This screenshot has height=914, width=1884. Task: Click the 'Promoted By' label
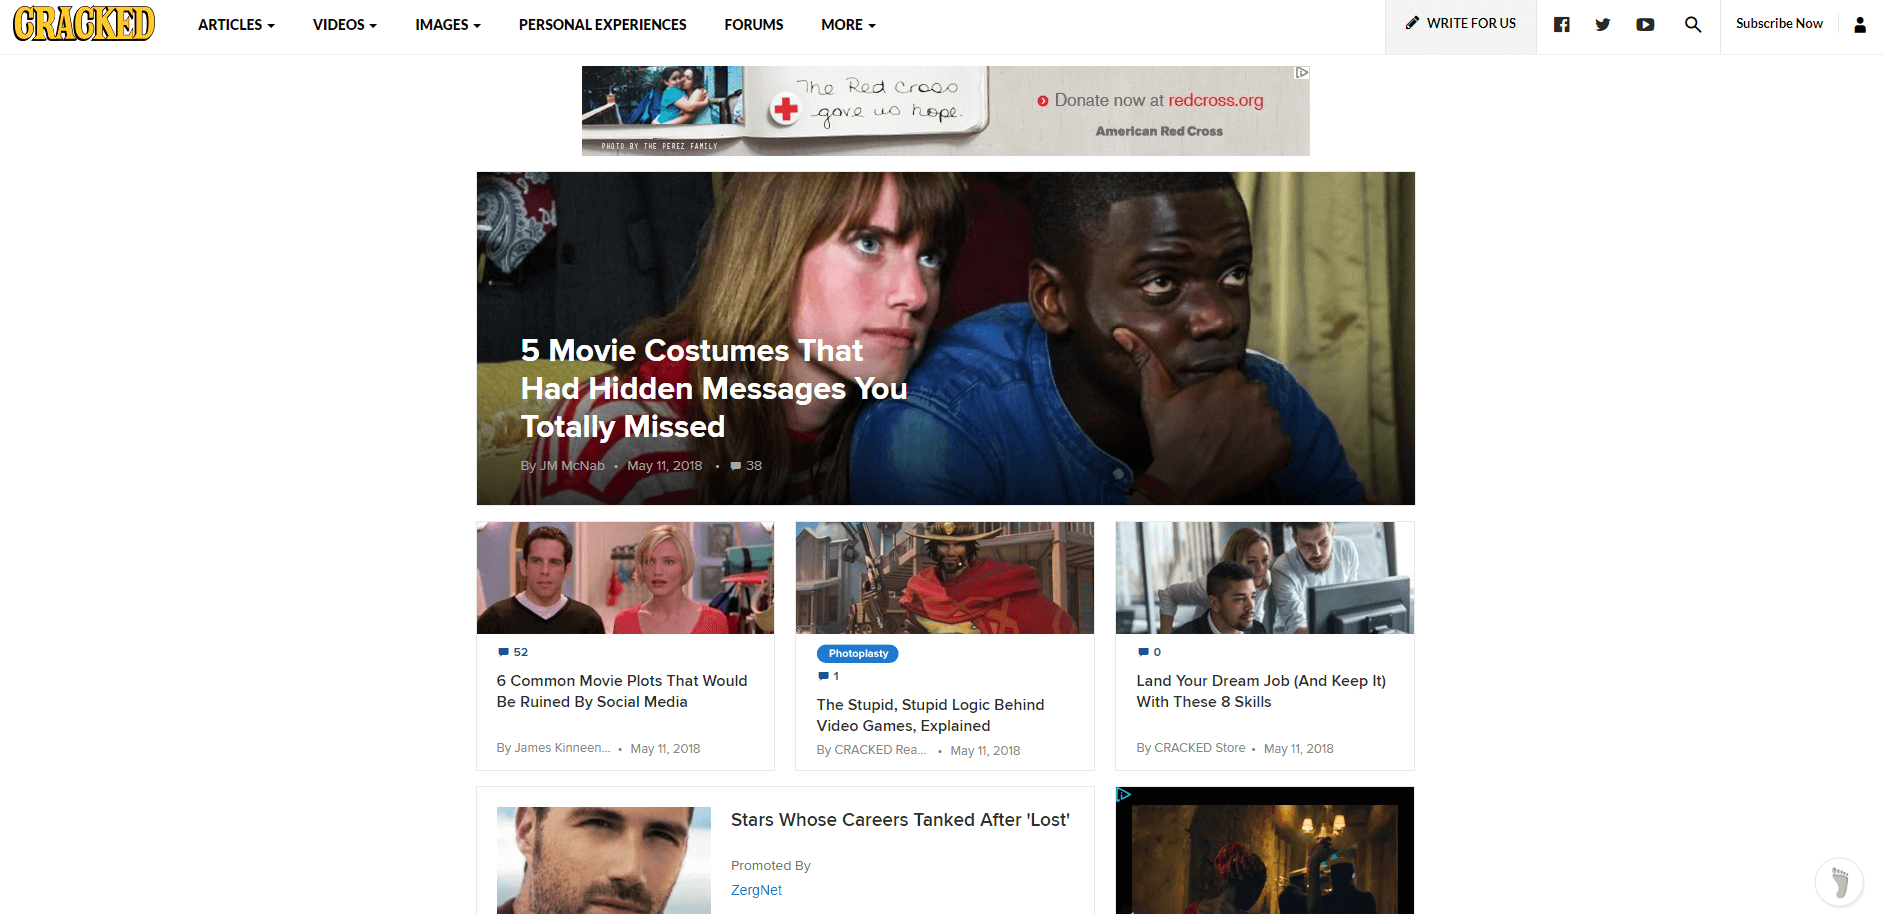tap(770, 866)
